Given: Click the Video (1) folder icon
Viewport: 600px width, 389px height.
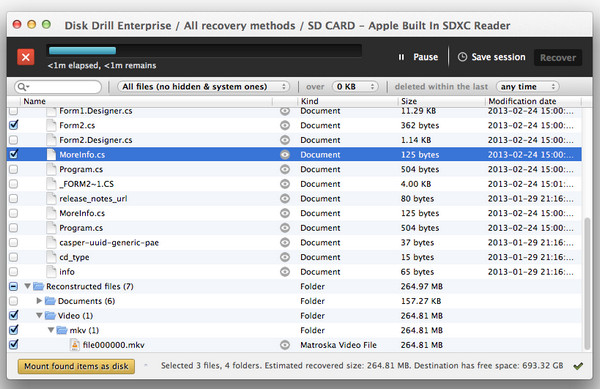Looking at the screenshot, I should pos(50,316).
